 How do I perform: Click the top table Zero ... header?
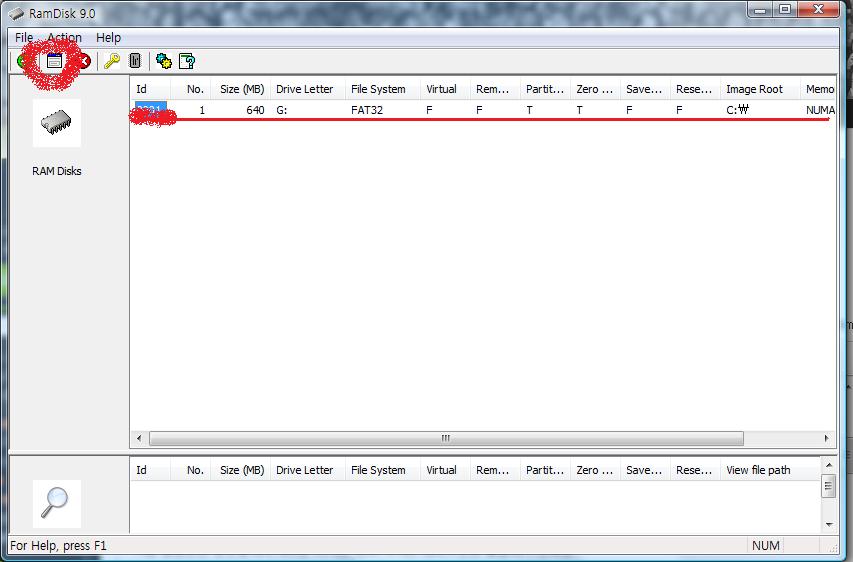click(596, 89)
